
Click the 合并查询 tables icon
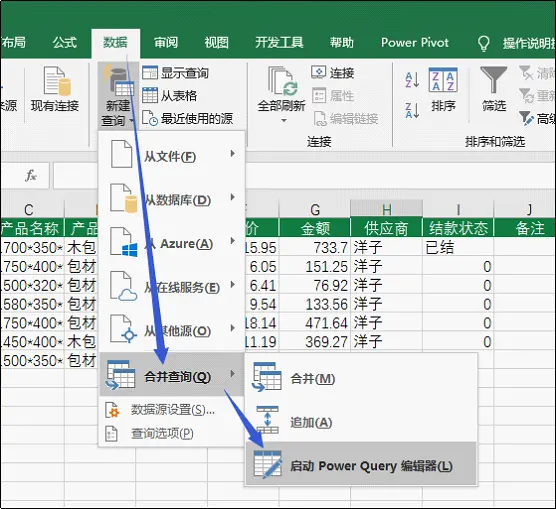(120, 375)
